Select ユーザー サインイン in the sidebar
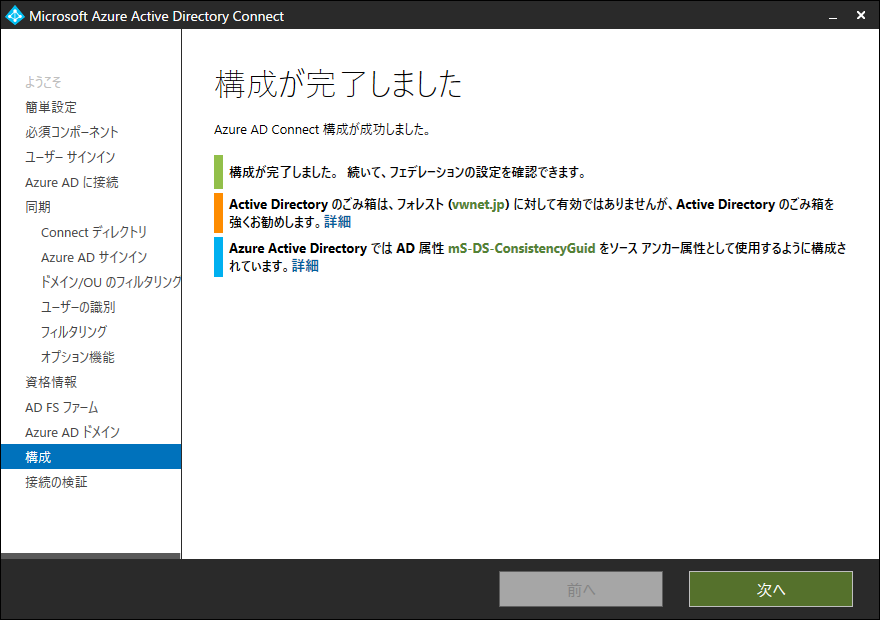 [x=70, y=157]
